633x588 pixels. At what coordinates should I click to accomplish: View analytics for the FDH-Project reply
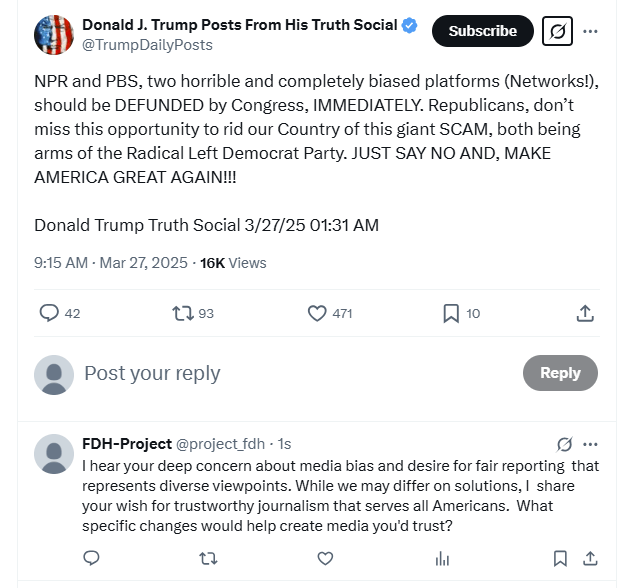pos(442,558)
